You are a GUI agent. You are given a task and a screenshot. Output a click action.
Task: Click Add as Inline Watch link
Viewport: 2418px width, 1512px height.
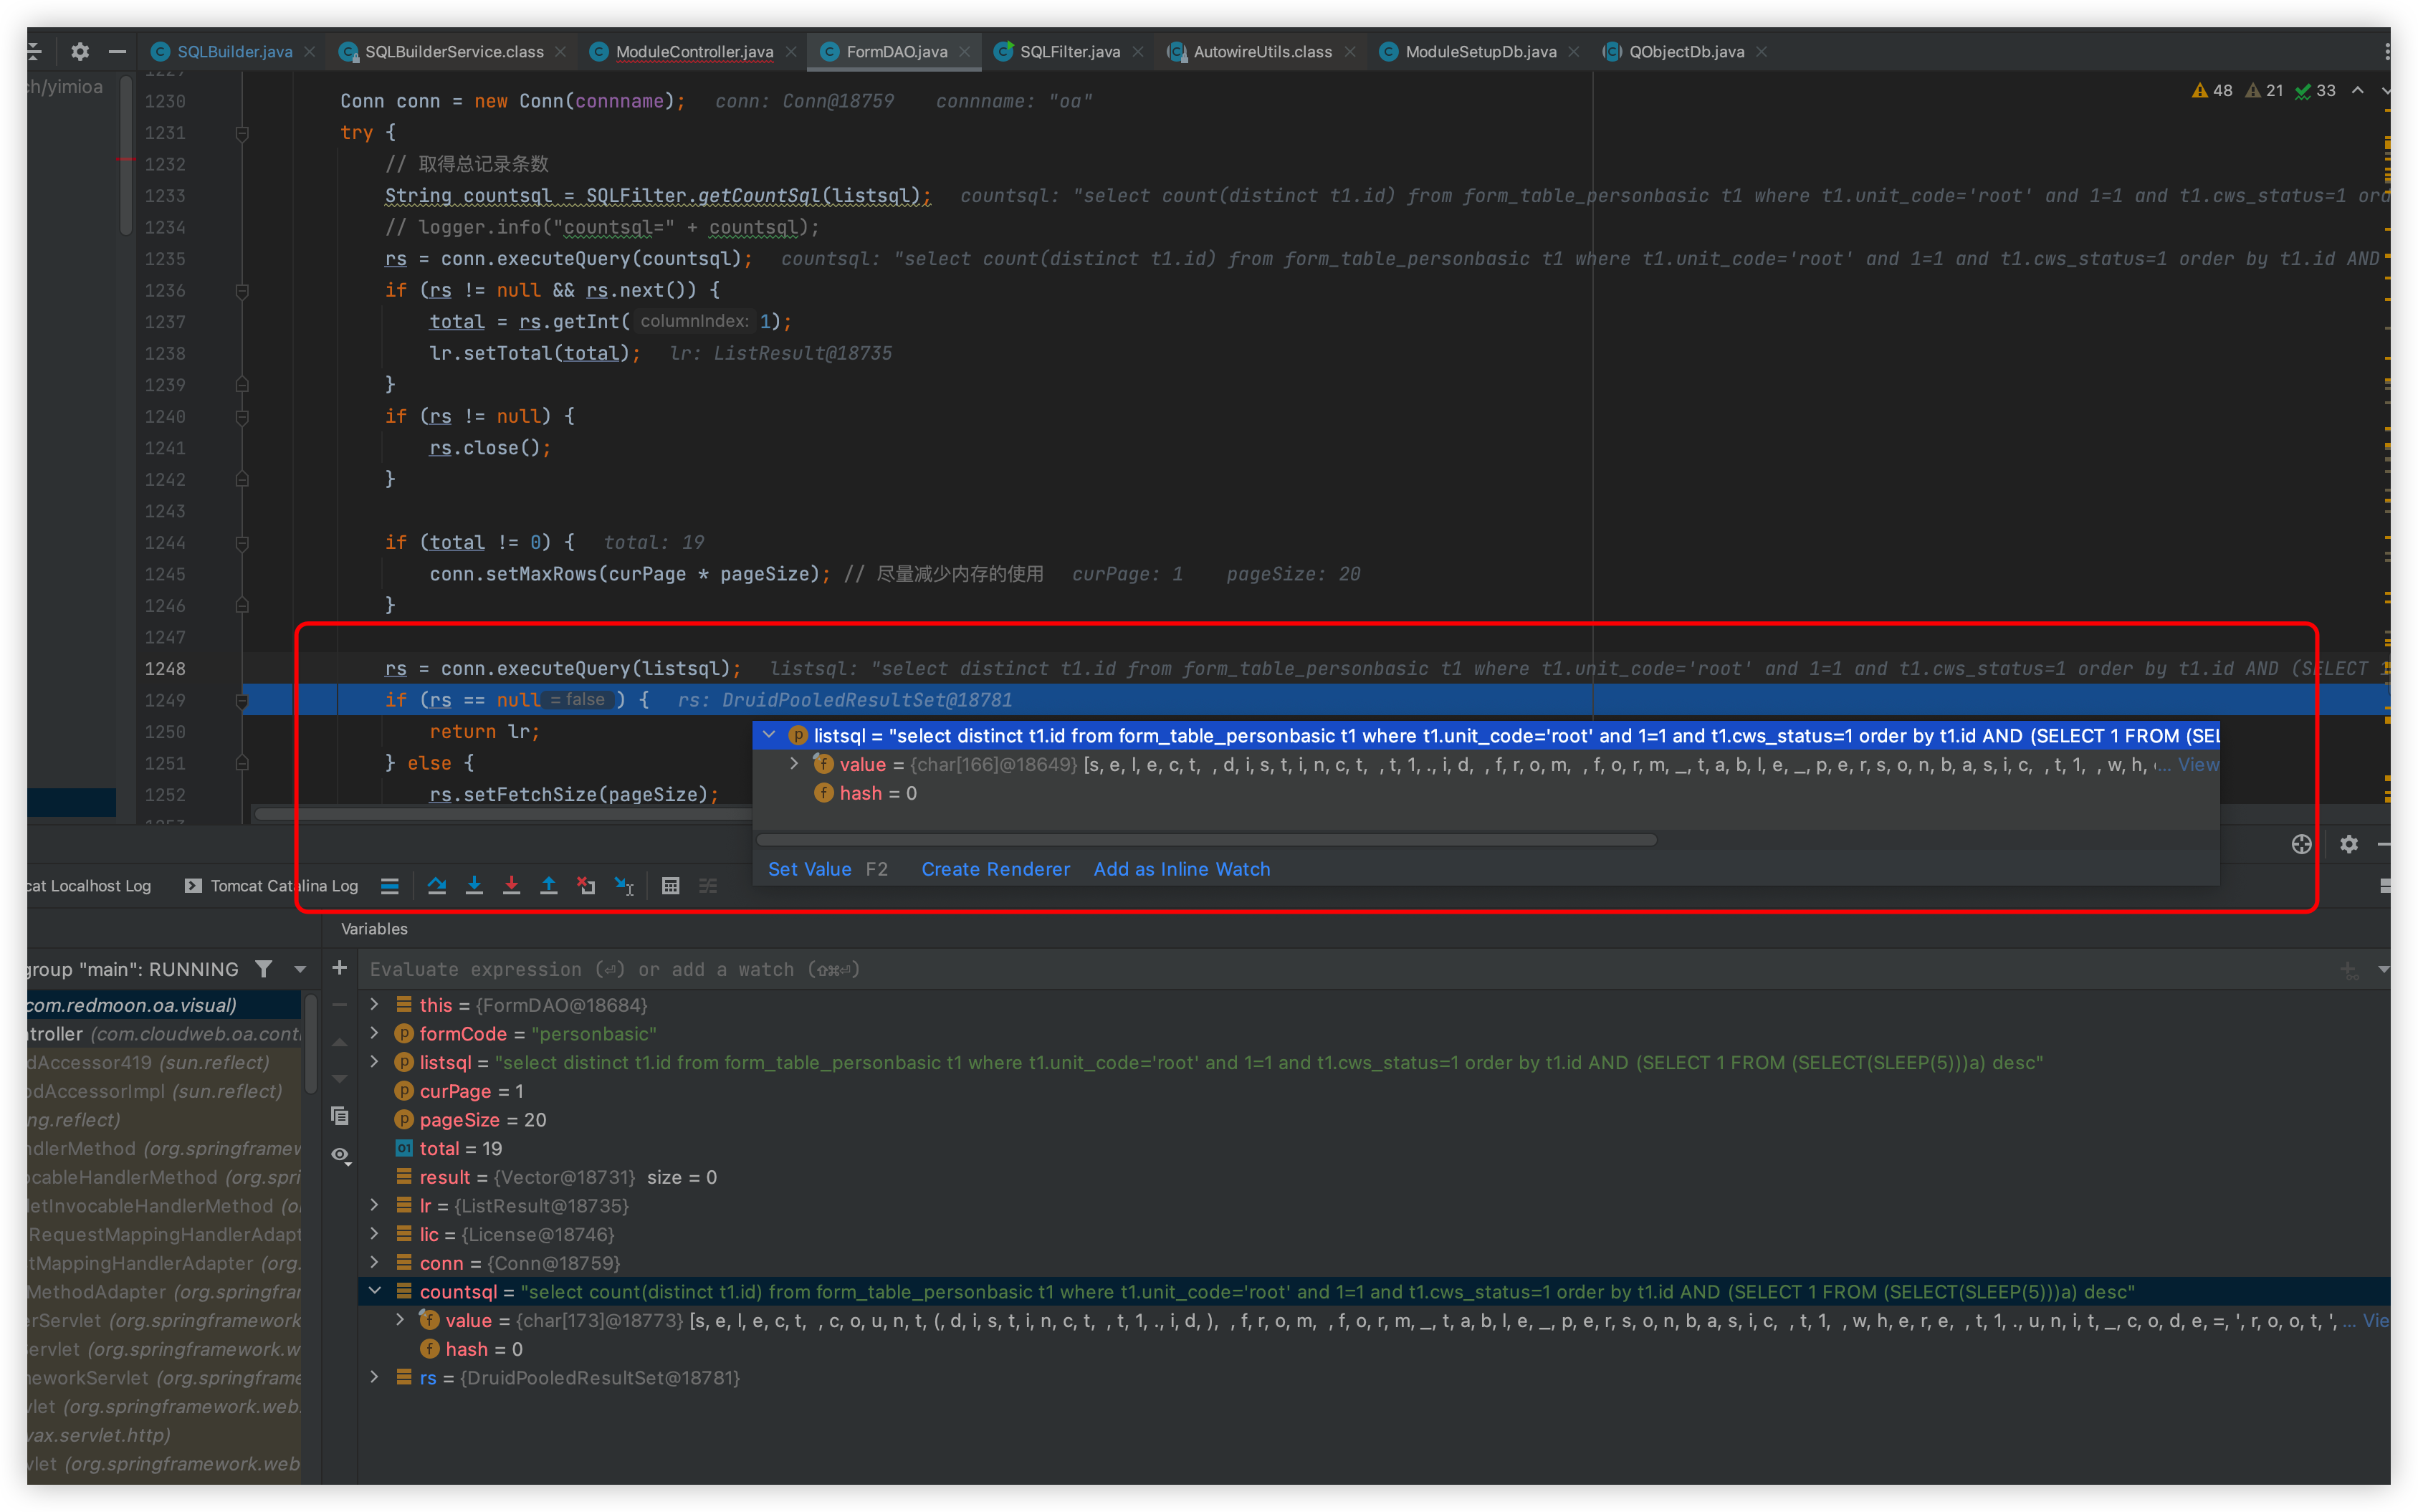click(x=1181, y=869)
